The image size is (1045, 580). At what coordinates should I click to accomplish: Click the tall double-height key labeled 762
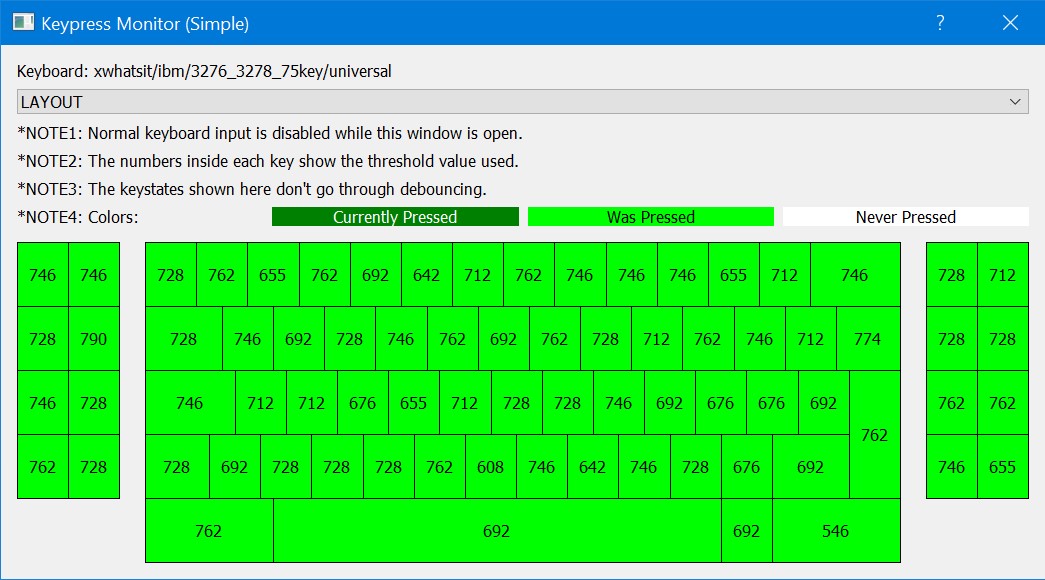pyautogui.click(x=875, y=435)
